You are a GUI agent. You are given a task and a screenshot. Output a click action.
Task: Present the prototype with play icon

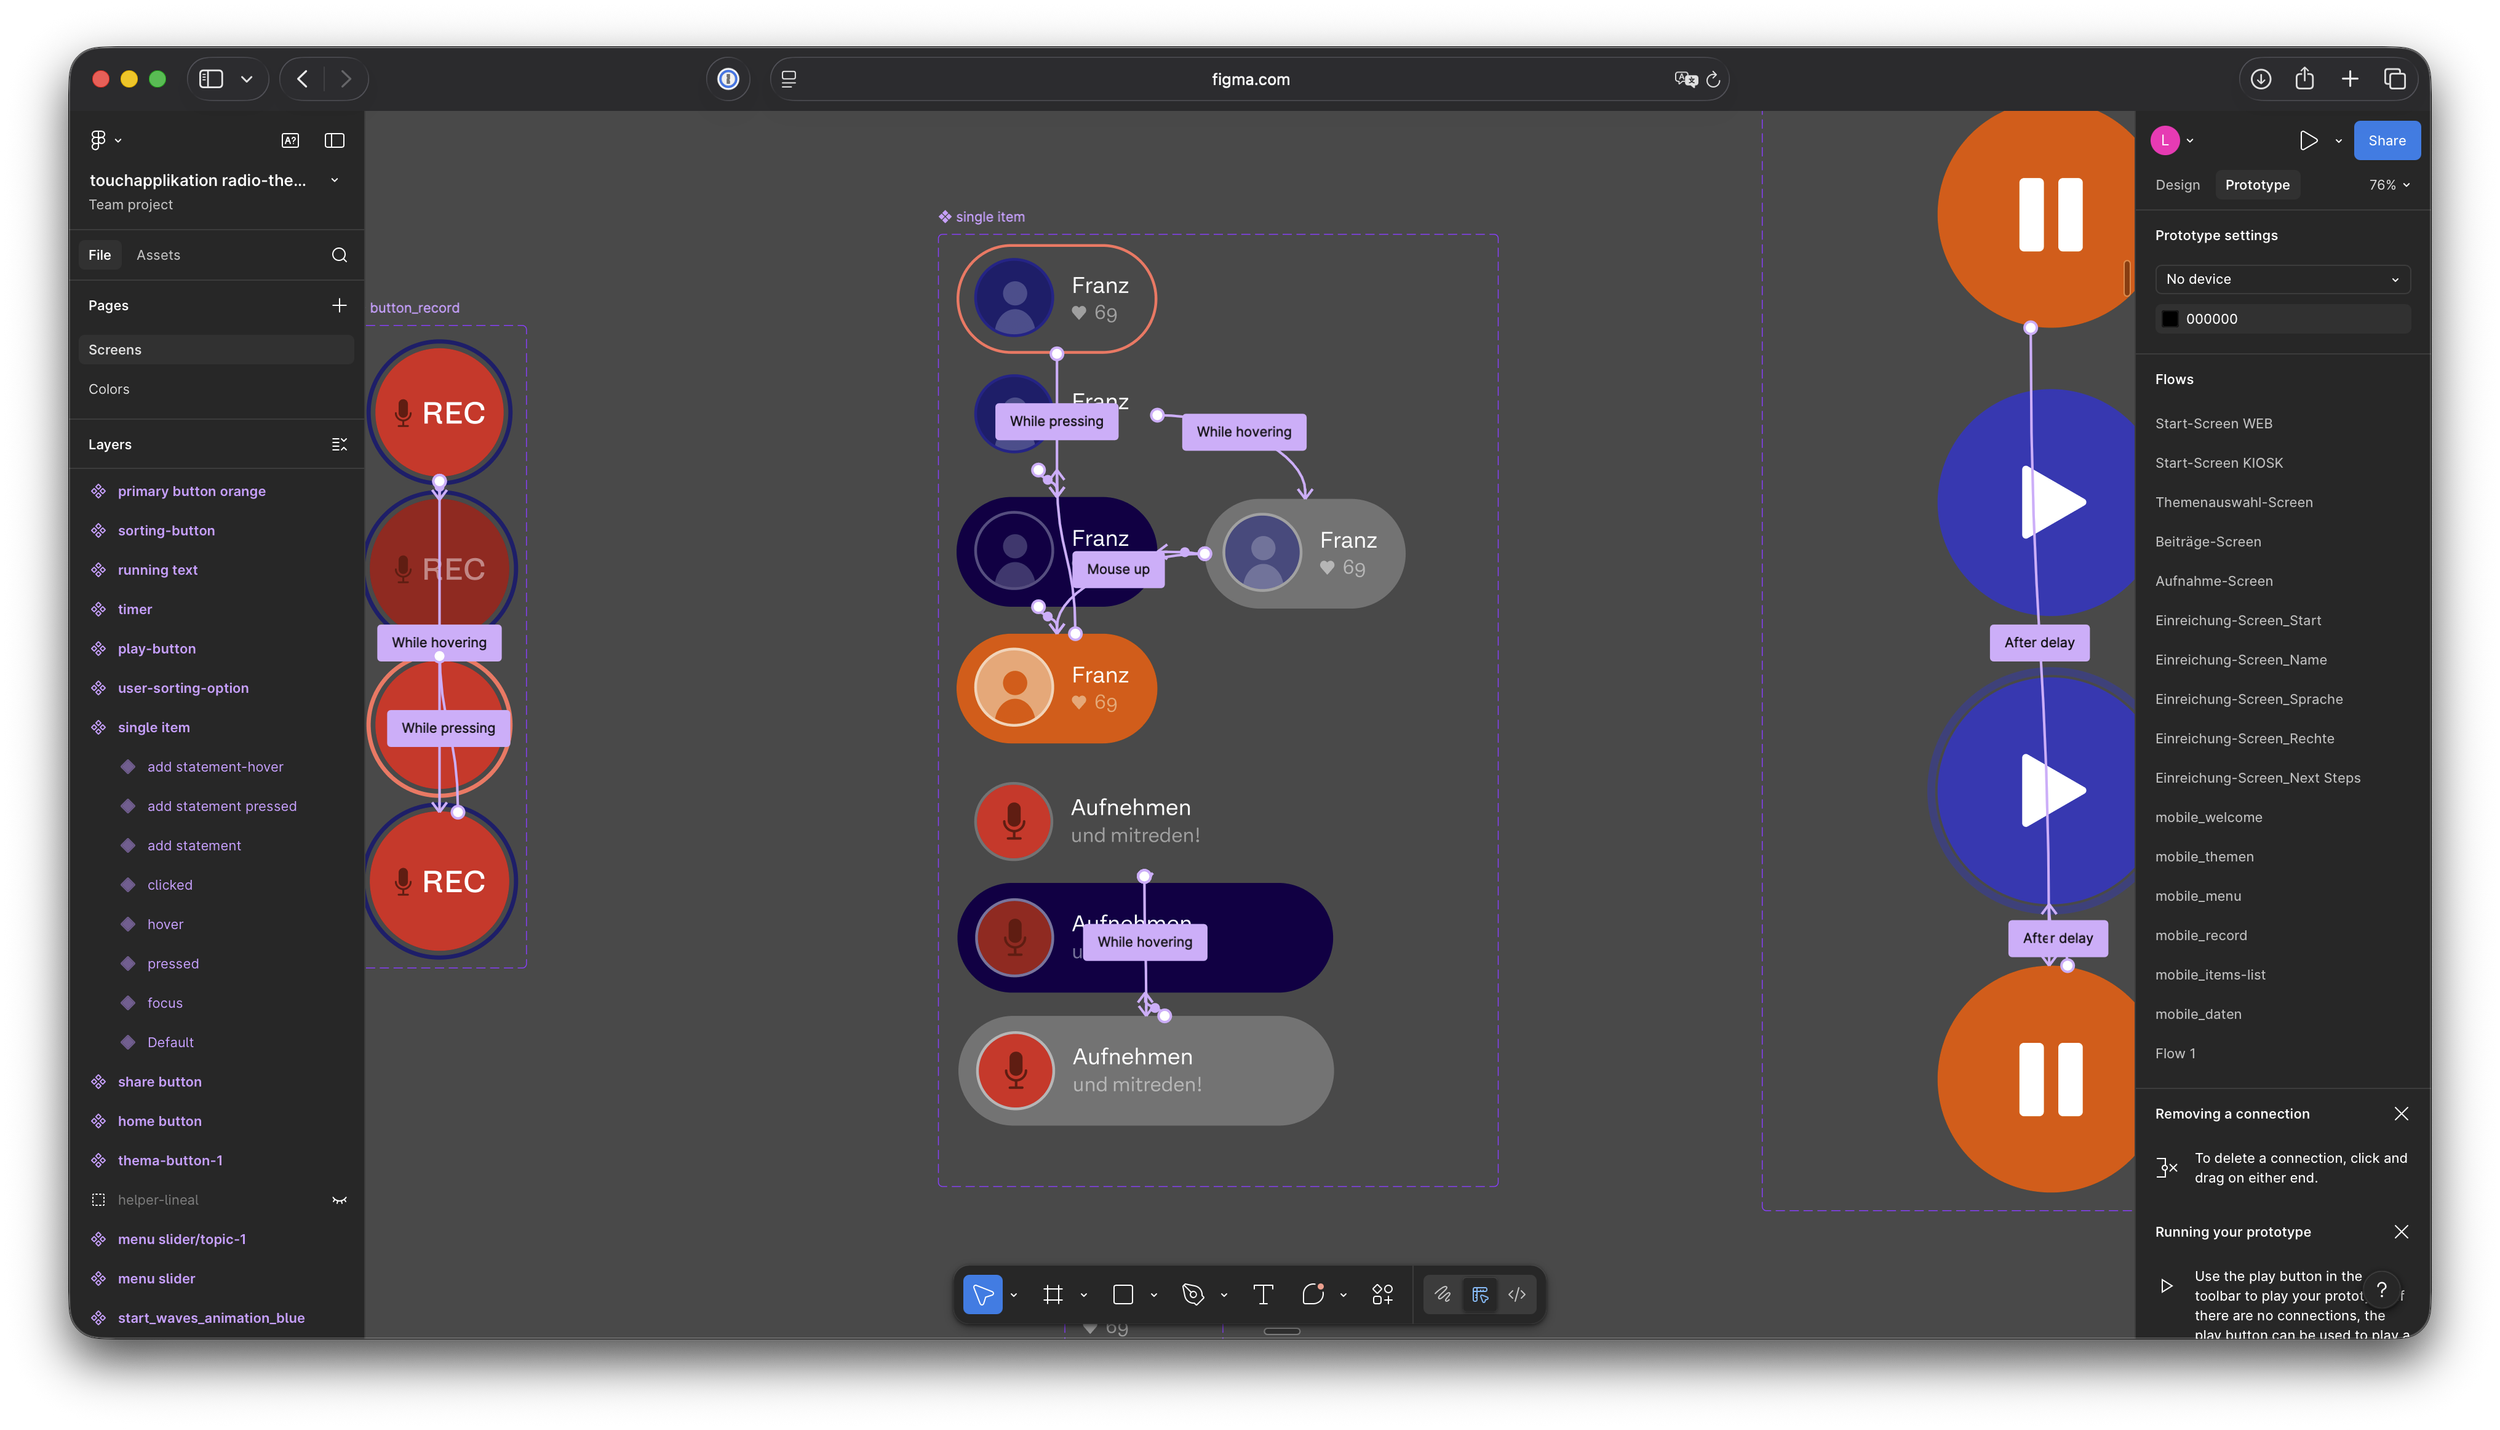click(x=2308, y=140)
